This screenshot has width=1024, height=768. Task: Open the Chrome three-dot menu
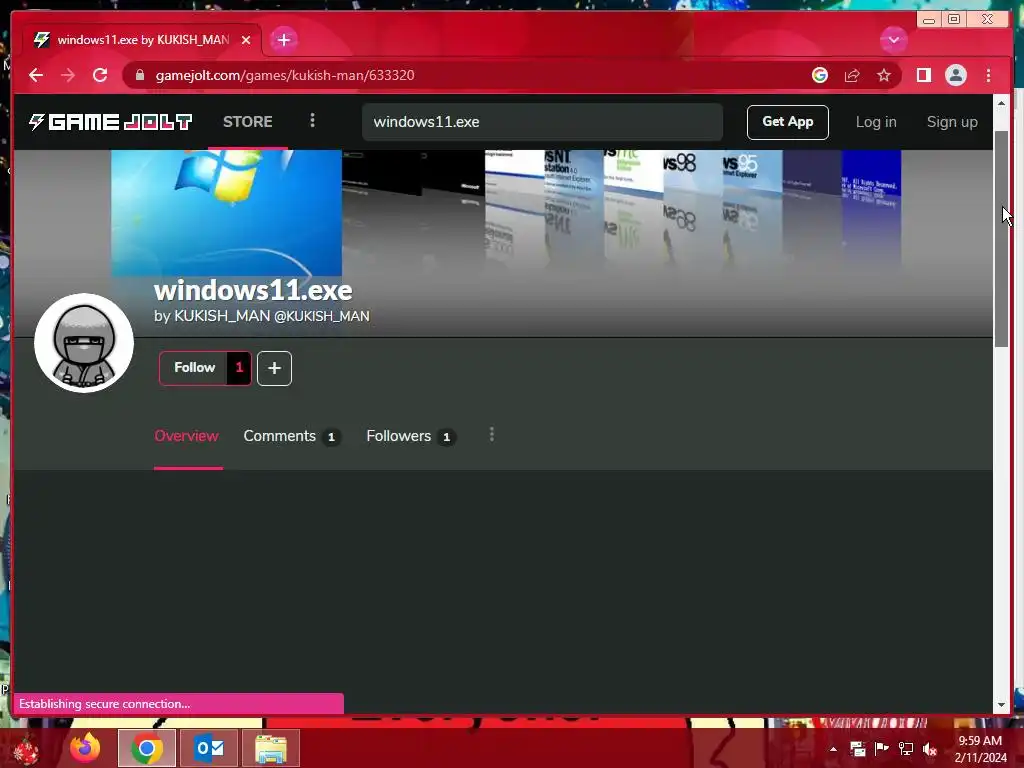click(x=988, y=75)
